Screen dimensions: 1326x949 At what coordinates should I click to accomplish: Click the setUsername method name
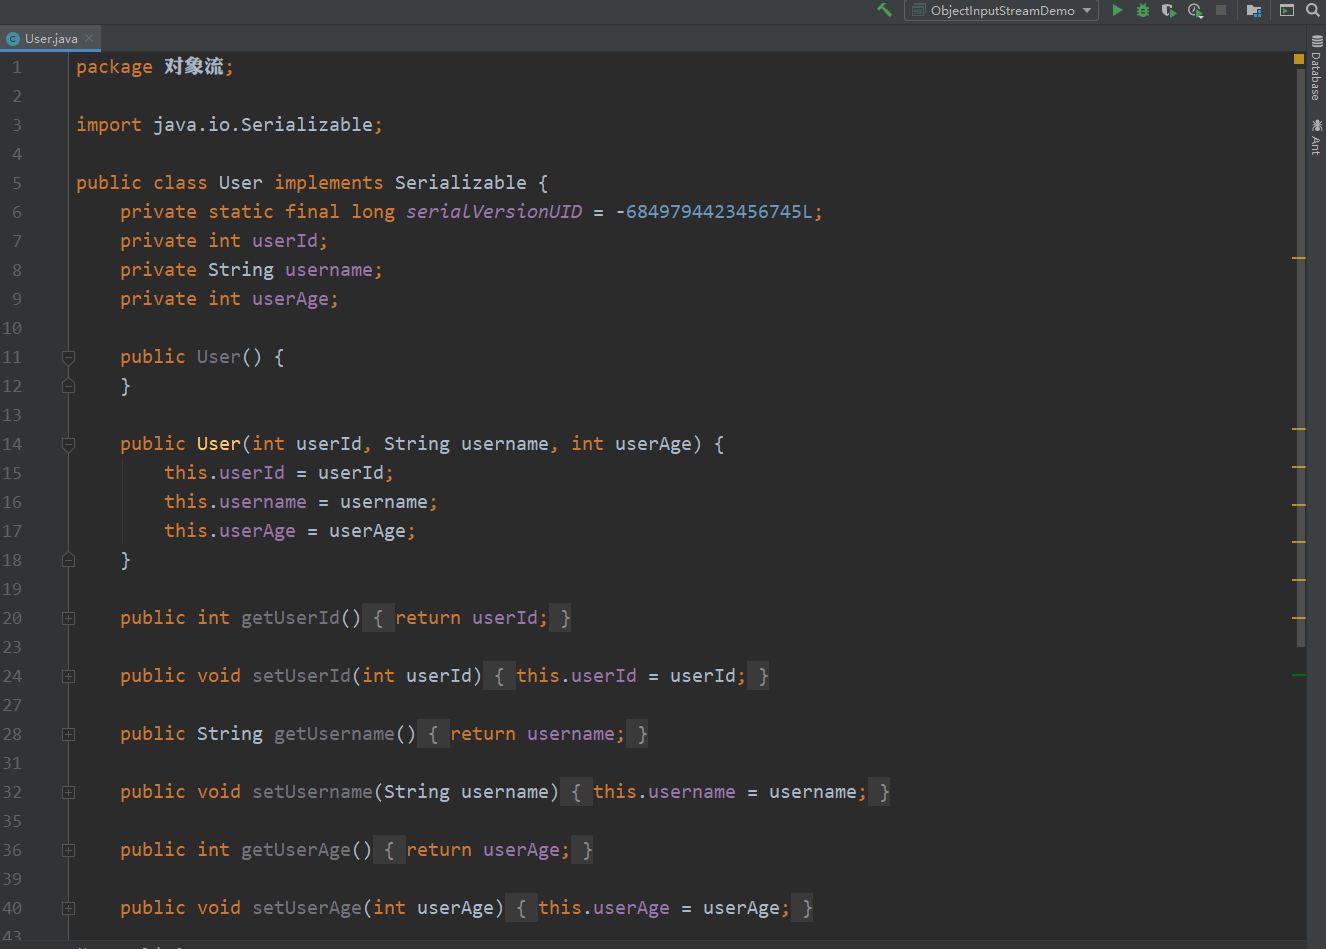[x=312, y=792]
